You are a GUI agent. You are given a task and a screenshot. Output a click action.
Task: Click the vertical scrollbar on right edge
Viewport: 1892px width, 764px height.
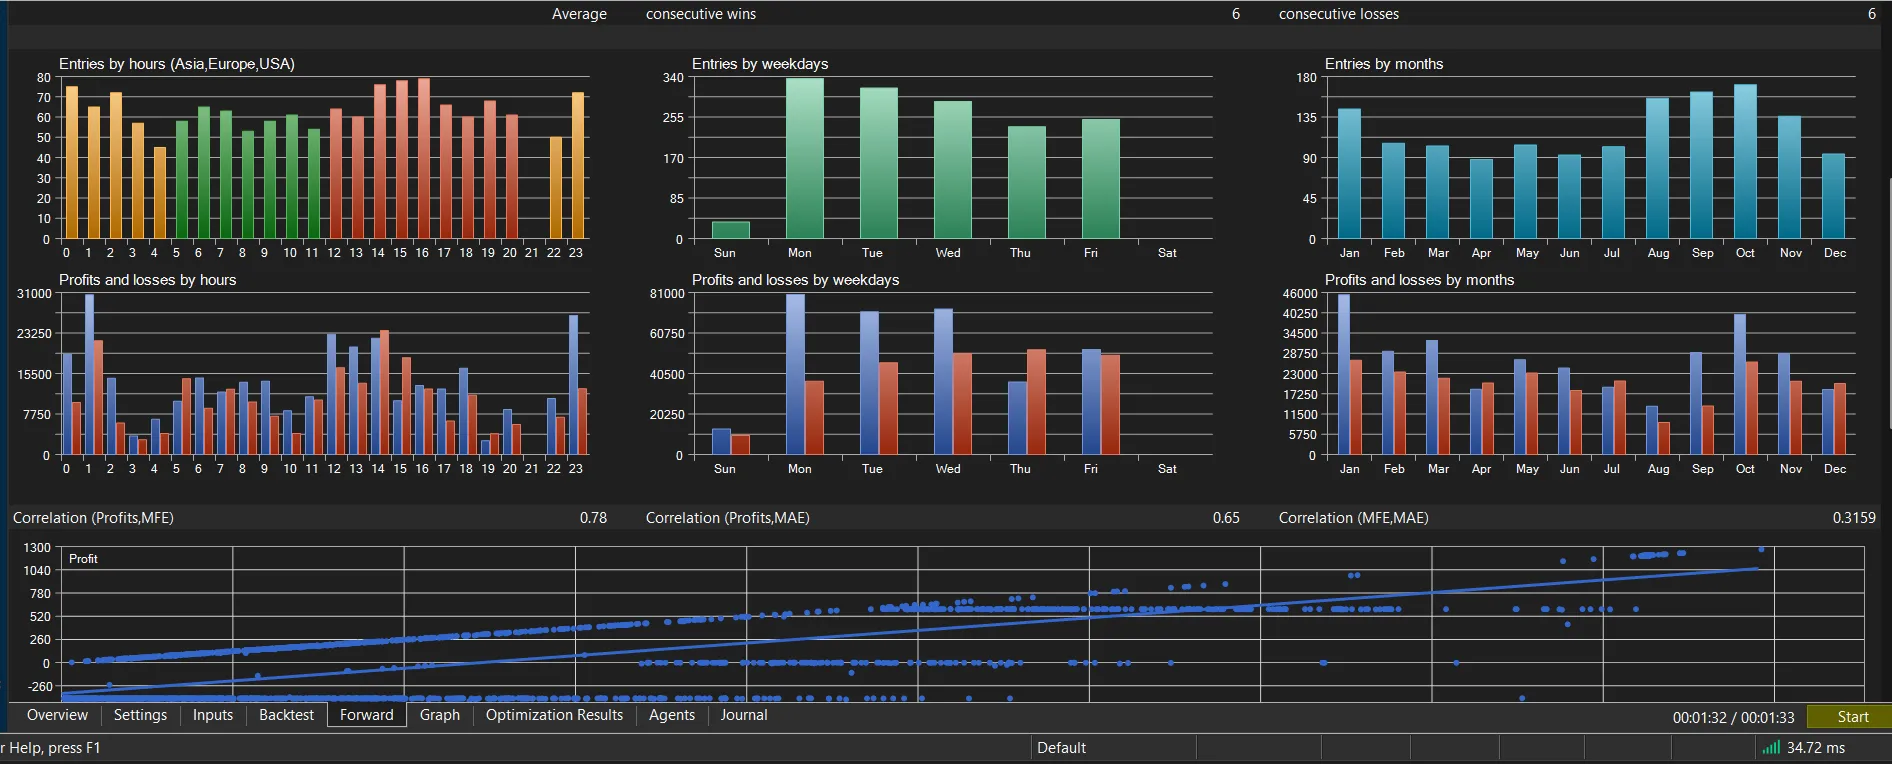pyautogui.click(x=1888, y=303)
